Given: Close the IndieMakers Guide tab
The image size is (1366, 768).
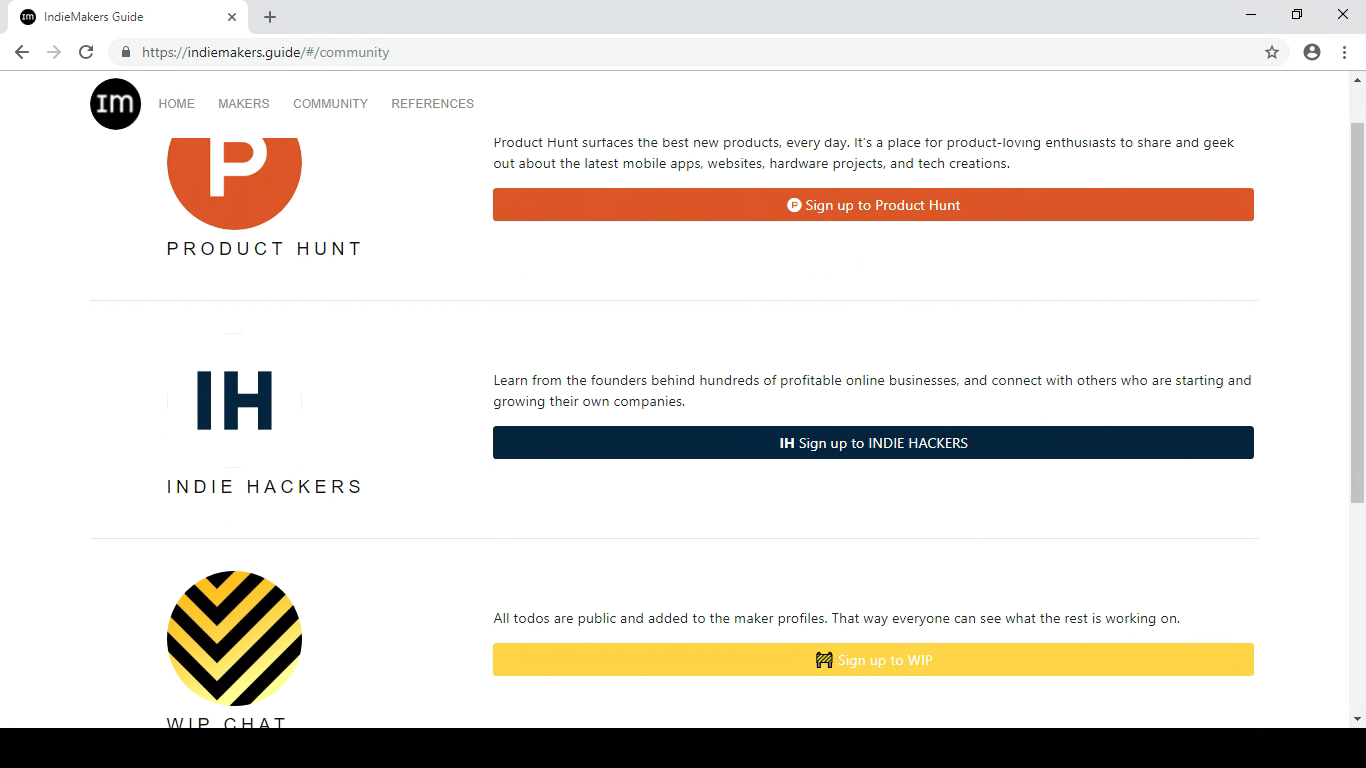Looking at the screenshot, I should tap(232, 16).
